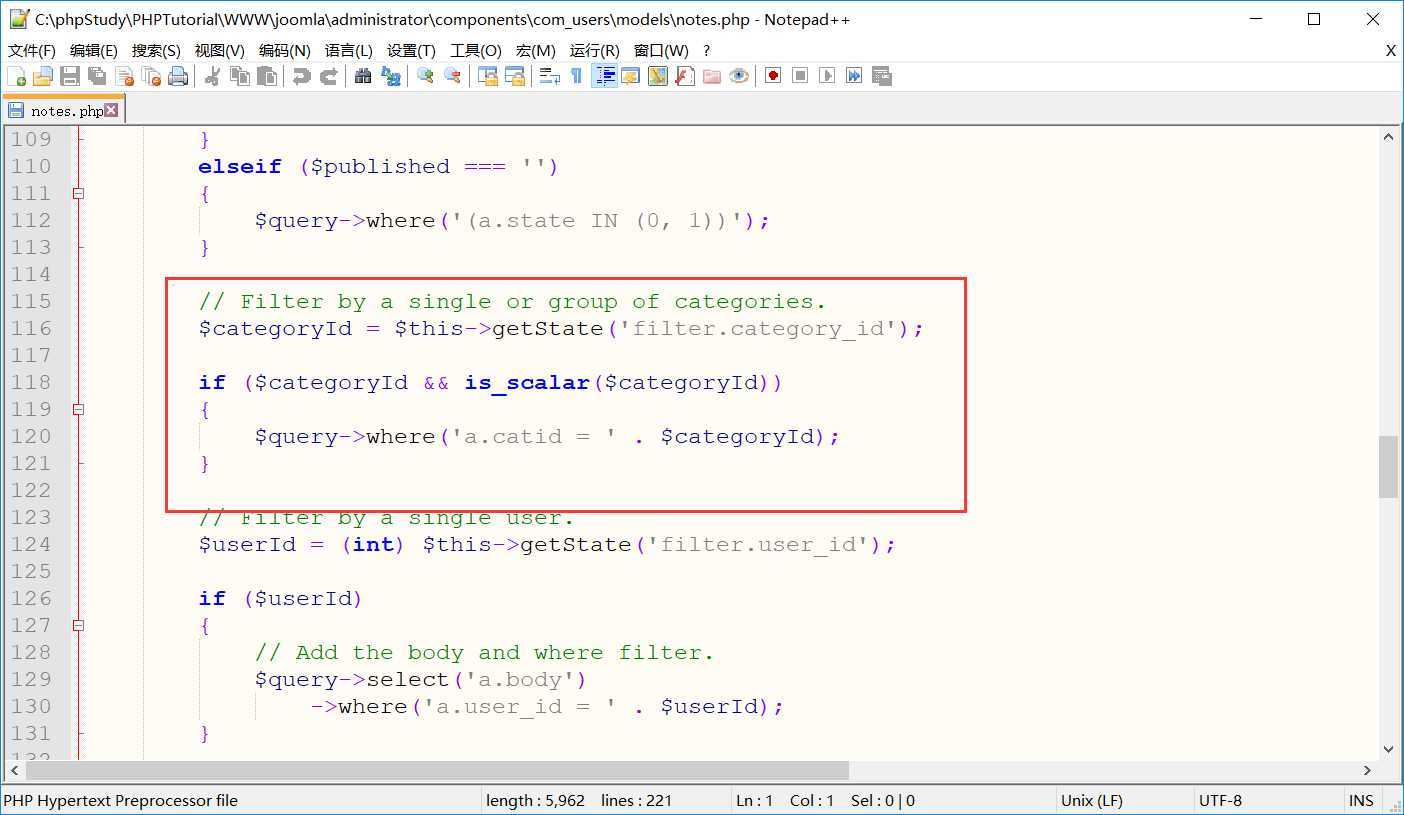Open Folder as Workspace icon
Image resolution: width=1404 pixels, height=815 pixels.
click(x=711, y=76)
